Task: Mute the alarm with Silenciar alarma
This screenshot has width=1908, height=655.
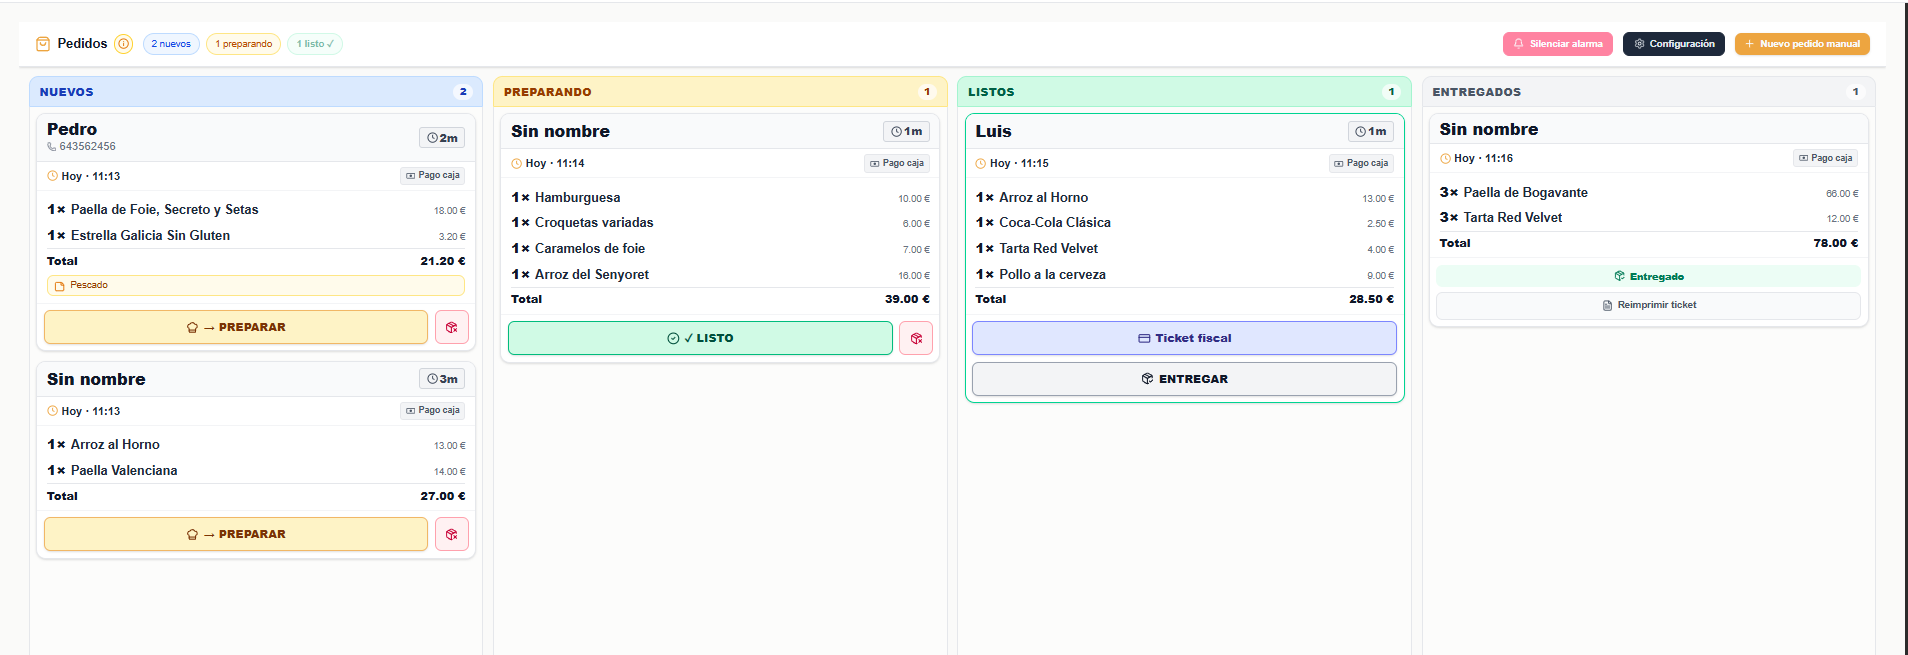Action: [1558, 44]
